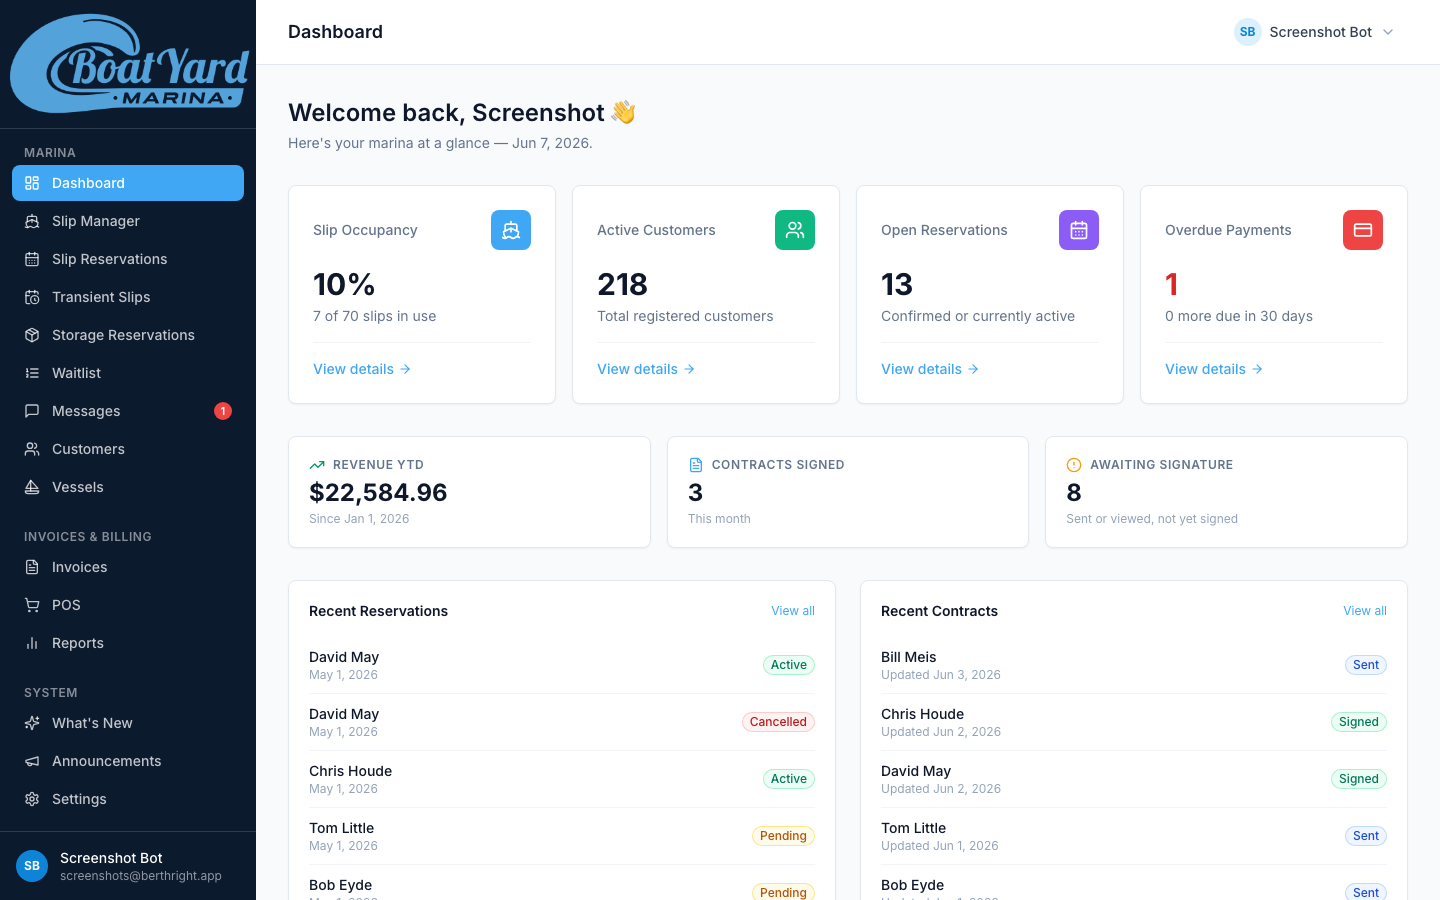Viewport: 1440px width, 900px height.
Task: Open Tom Little in Recent Reservations
Action: (562, 836)
